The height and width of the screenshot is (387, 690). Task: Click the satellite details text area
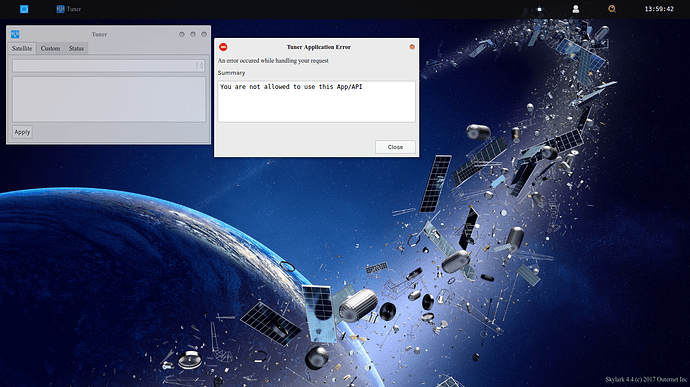click(109, 100)
